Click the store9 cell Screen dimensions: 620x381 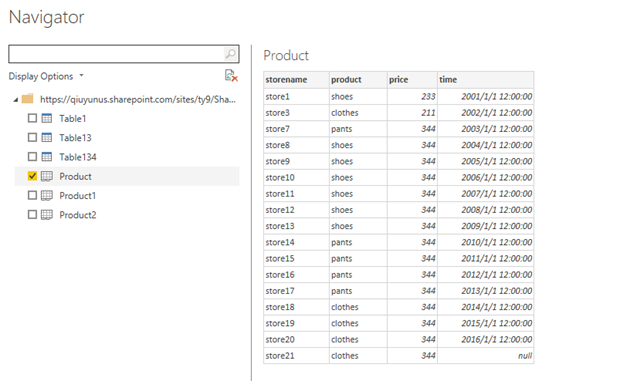(297, 161)
